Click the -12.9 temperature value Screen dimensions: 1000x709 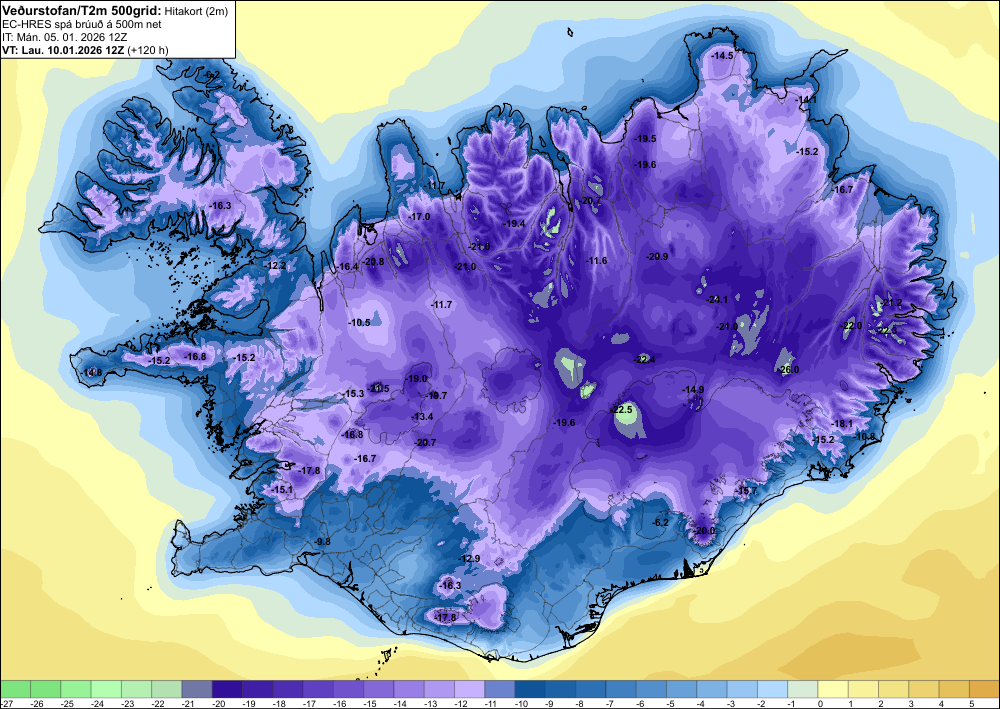[469, 559]
